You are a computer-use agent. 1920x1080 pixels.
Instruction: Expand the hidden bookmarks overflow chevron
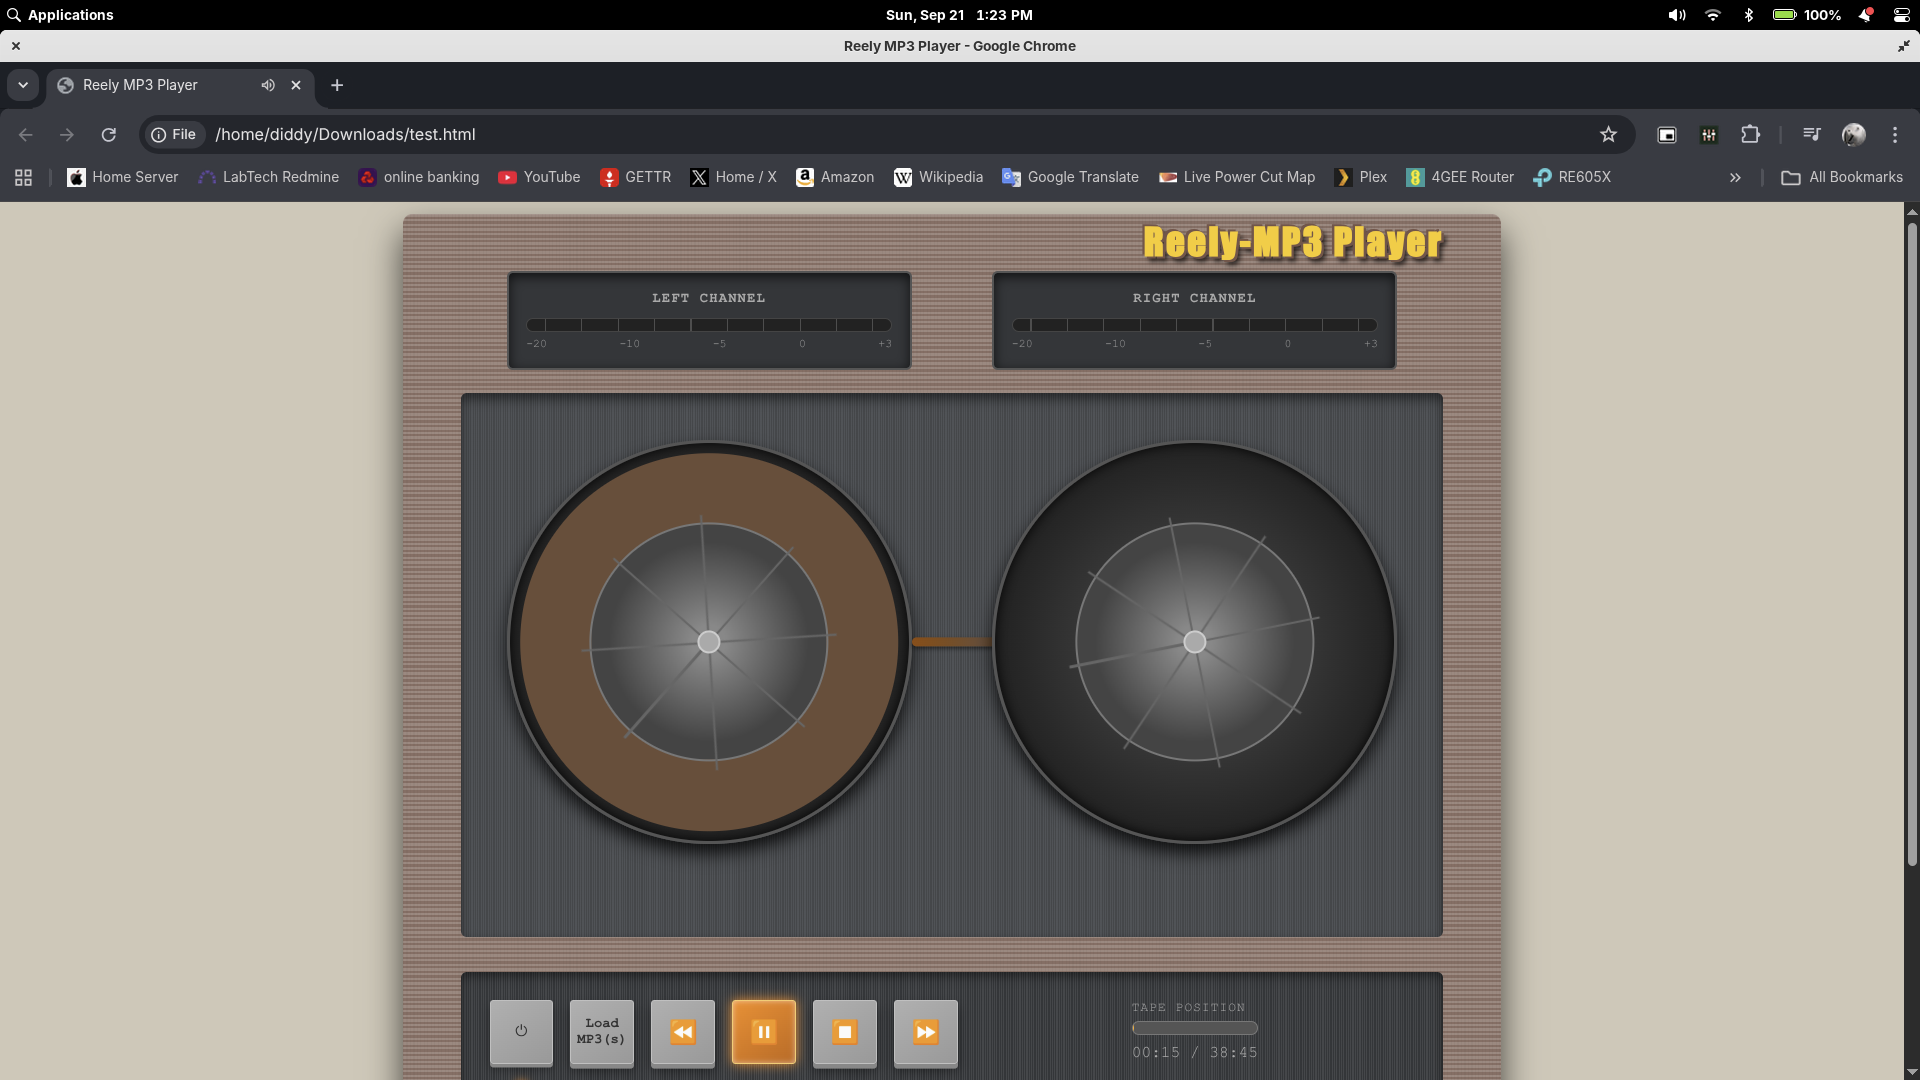[x=1735, y=177]
